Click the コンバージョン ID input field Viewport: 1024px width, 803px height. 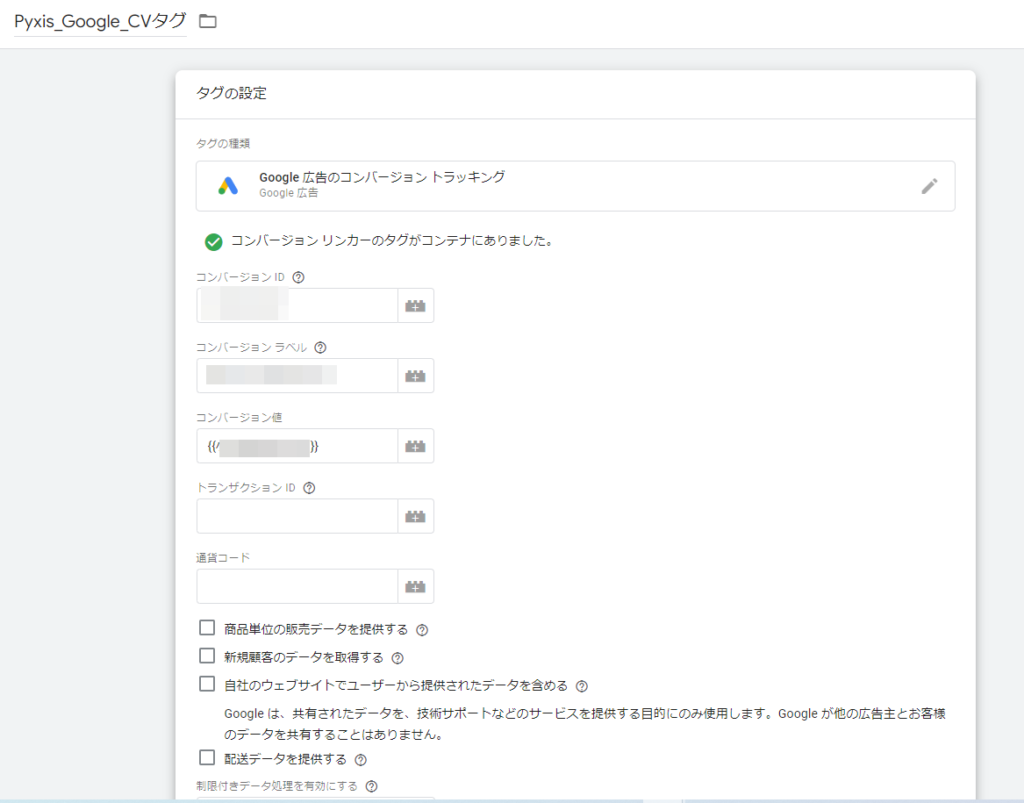(297, 306)
